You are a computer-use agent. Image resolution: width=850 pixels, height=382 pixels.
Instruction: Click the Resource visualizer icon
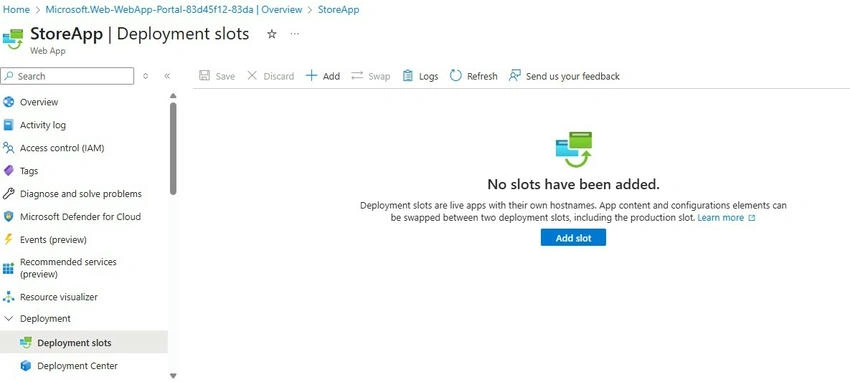click(x=8, y=297)
